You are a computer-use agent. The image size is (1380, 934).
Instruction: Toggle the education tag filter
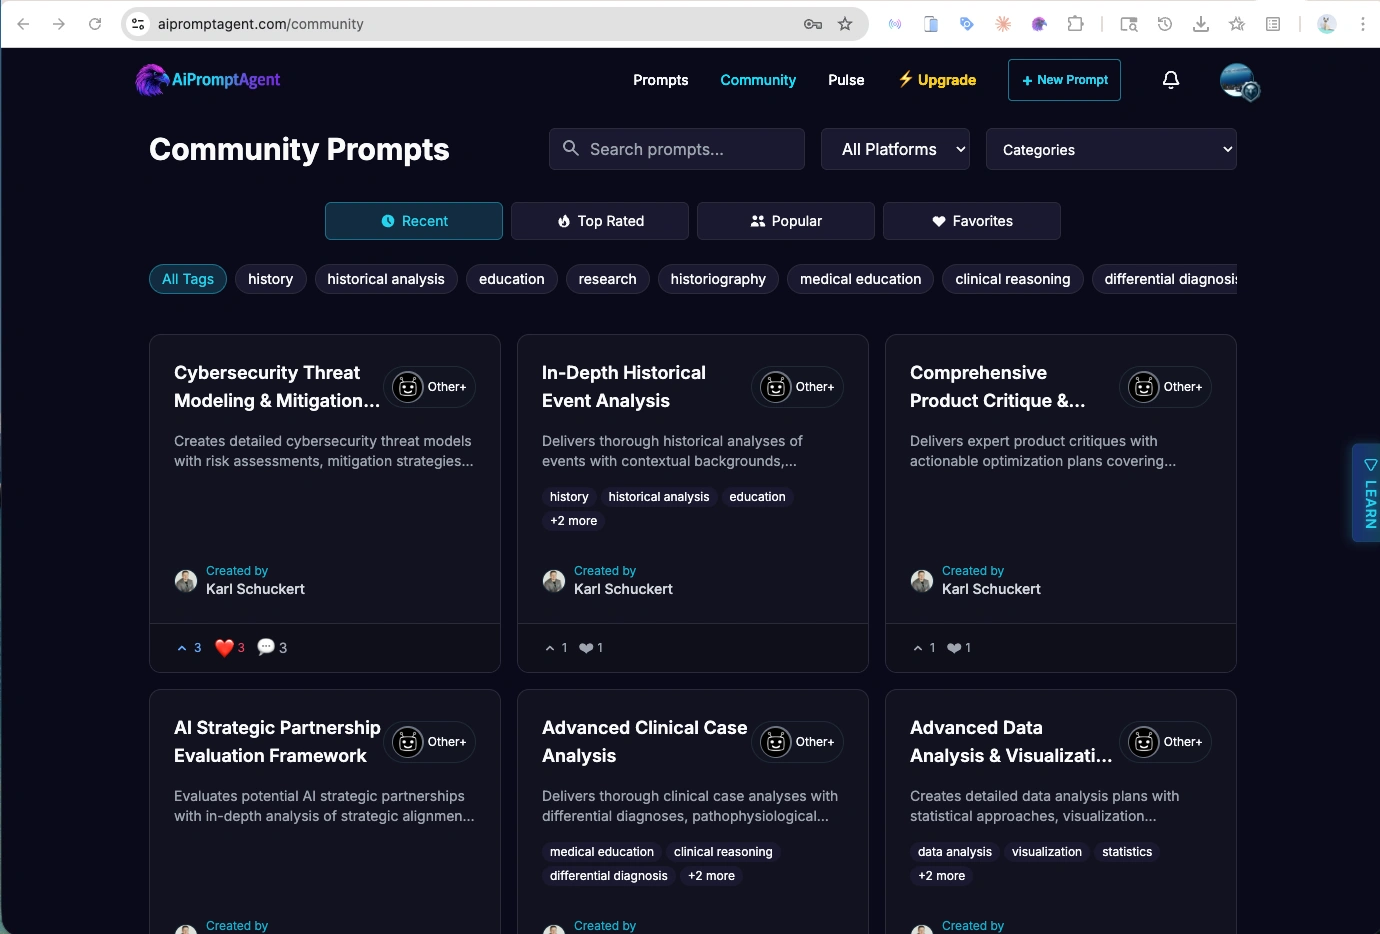click(x=512, y=279)
